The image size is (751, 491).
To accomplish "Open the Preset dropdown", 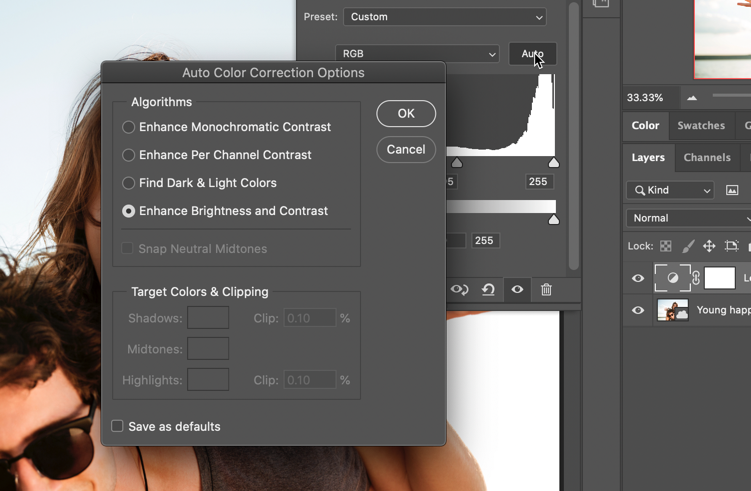I will pyautogui.click(x=445, y=17).
